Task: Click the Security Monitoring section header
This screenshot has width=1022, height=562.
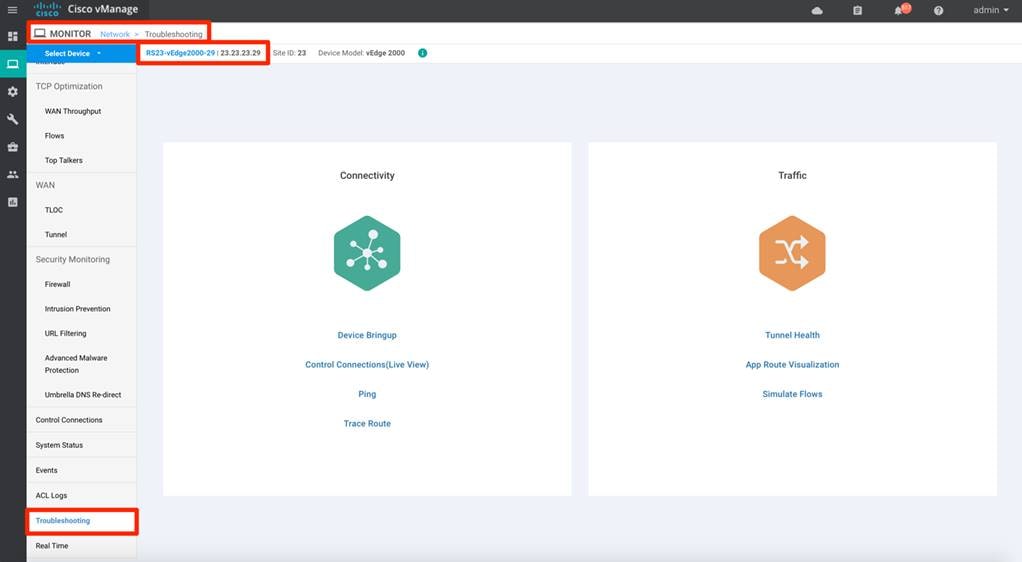Action: tap(72, 259)
